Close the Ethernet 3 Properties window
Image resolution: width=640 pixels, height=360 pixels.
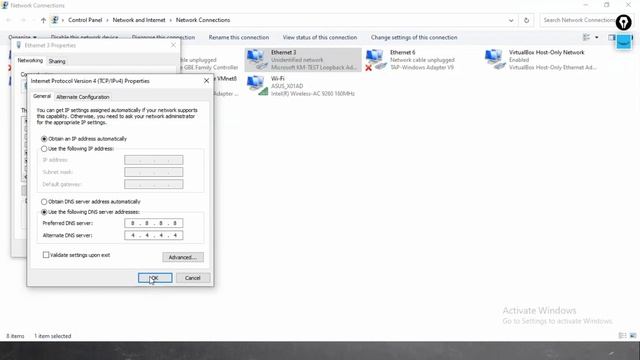point(173,45)
